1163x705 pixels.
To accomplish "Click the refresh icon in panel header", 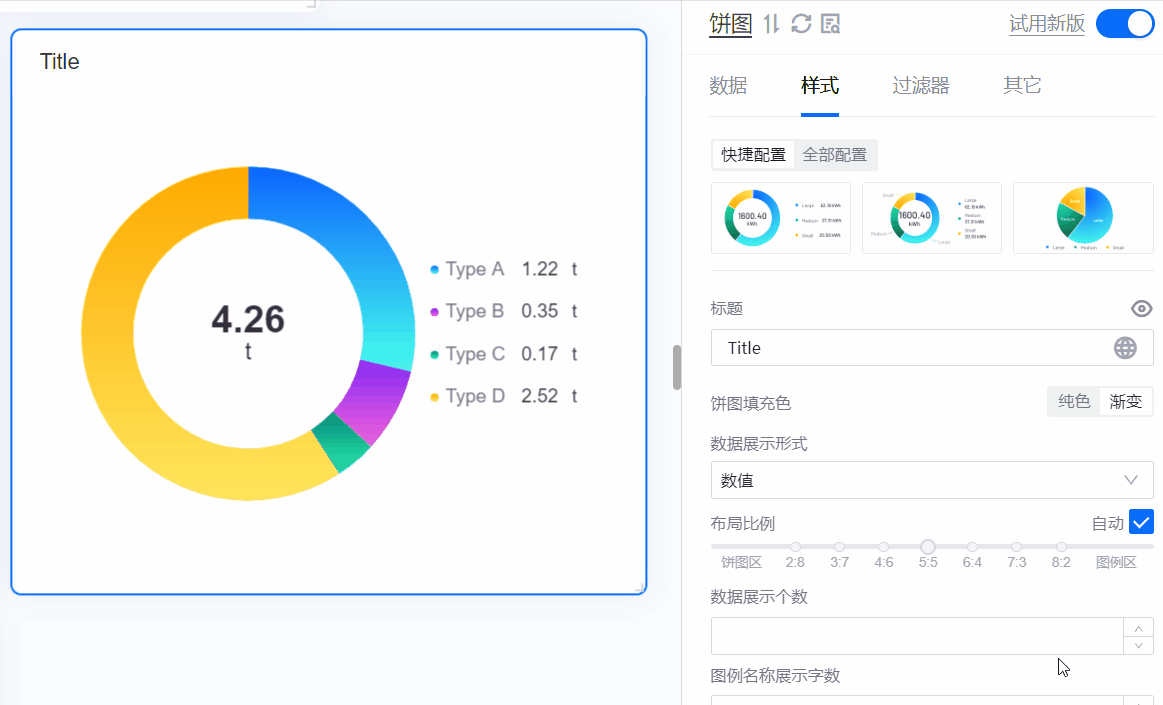I will coord(801,24).
